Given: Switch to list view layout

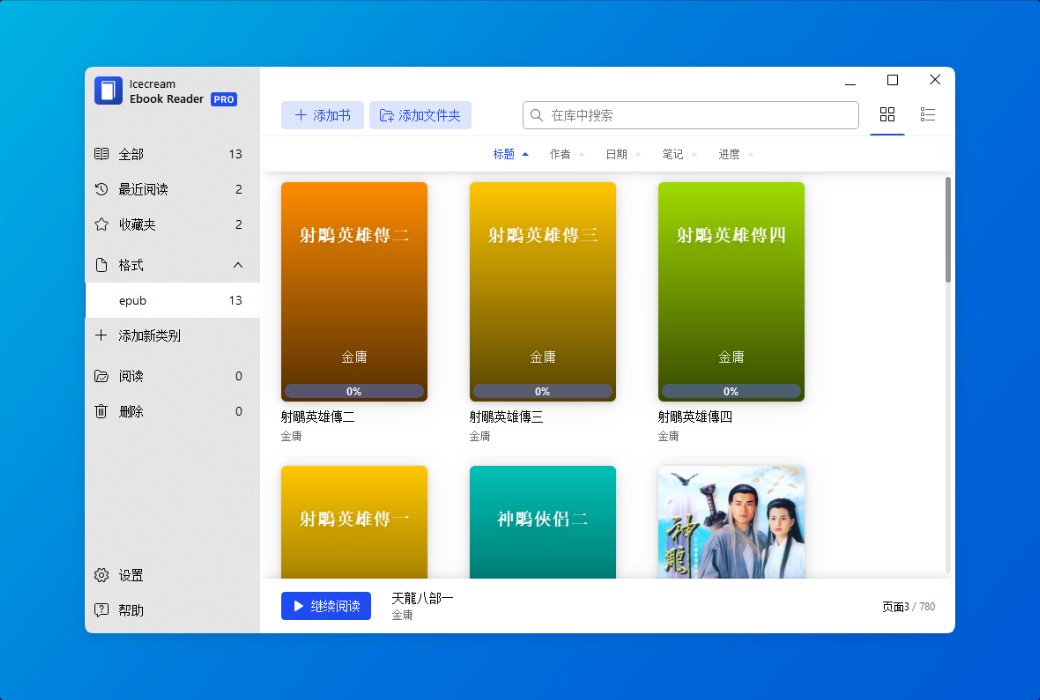Looking at the screenshot, I should (x=927, y=114).
